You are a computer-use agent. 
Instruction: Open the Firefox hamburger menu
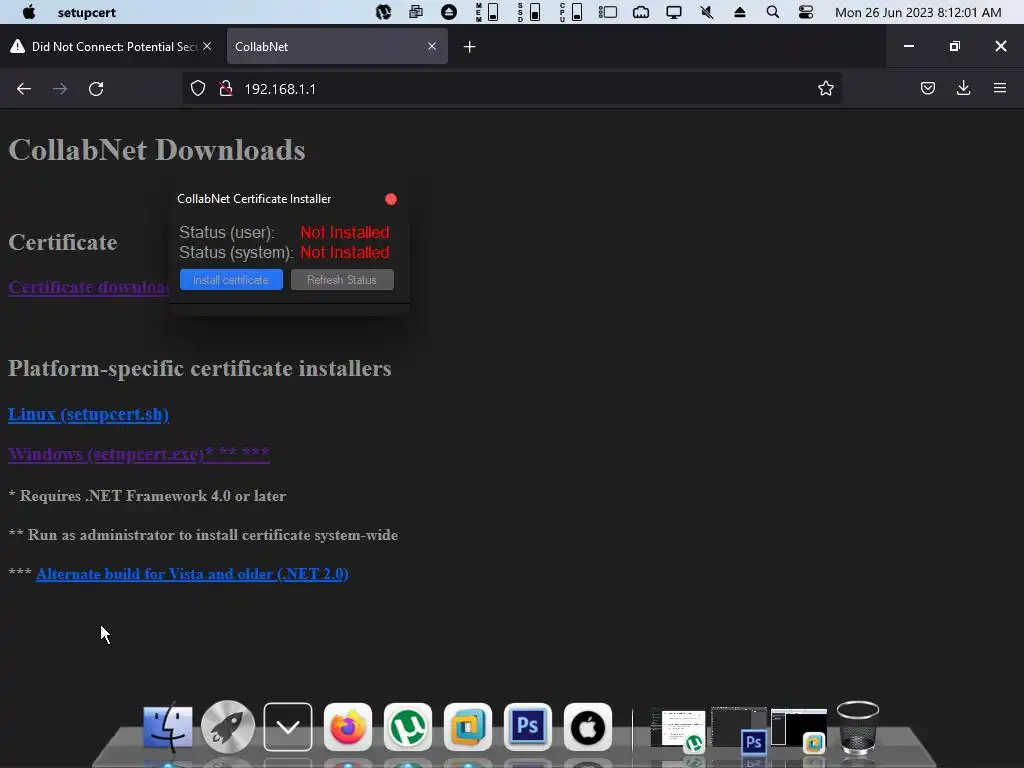(1000, 88)
